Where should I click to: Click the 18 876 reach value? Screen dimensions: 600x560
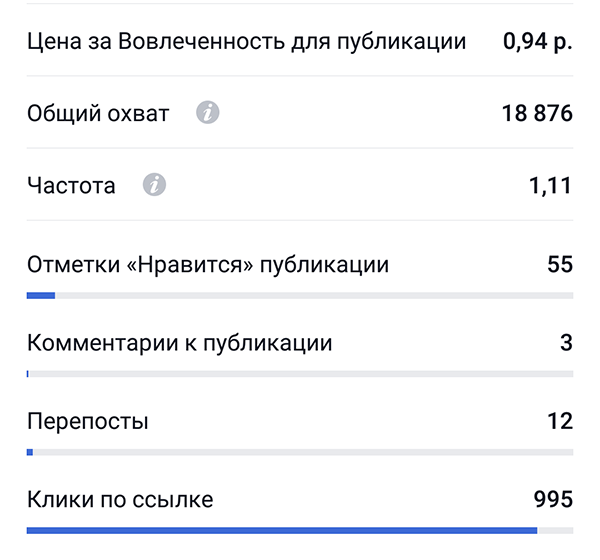click(537, 113)
